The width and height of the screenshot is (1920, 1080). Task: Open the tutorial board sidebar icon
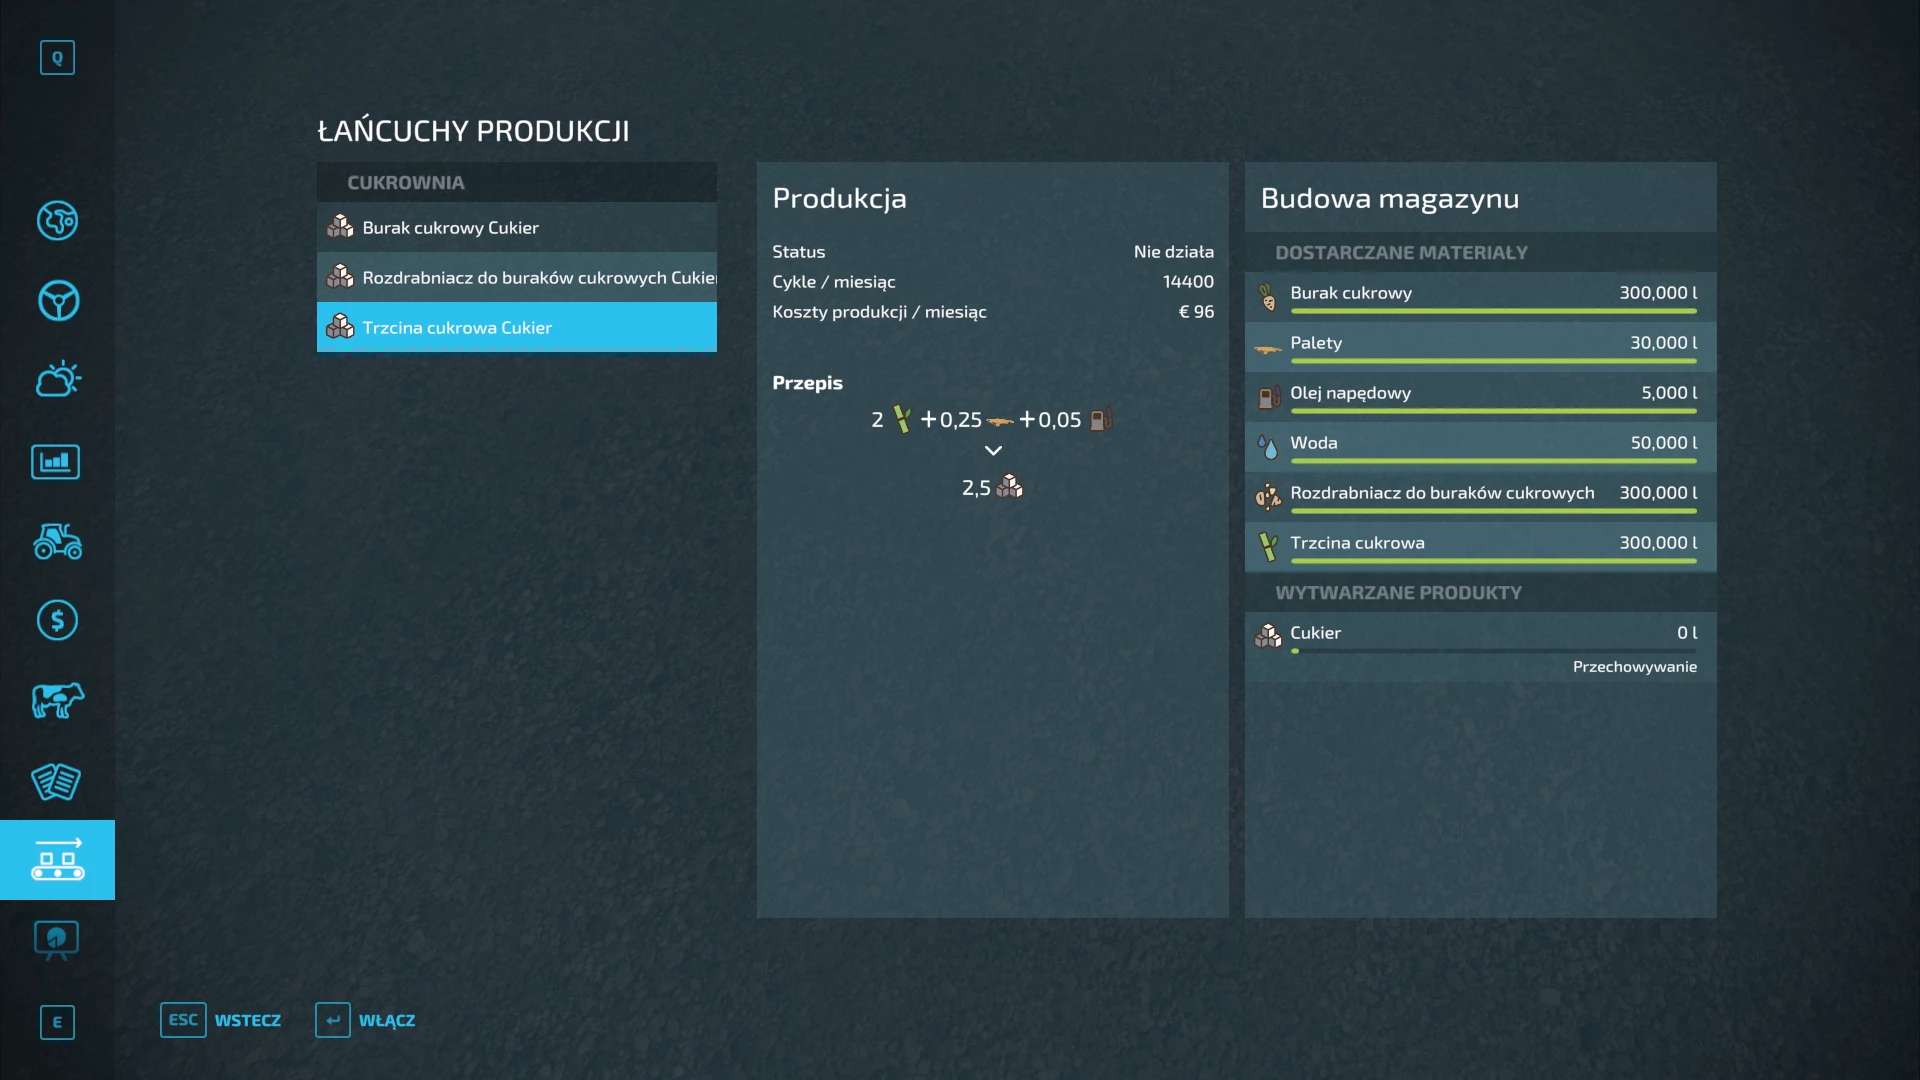pyautogui.click(x=56, y=940)
